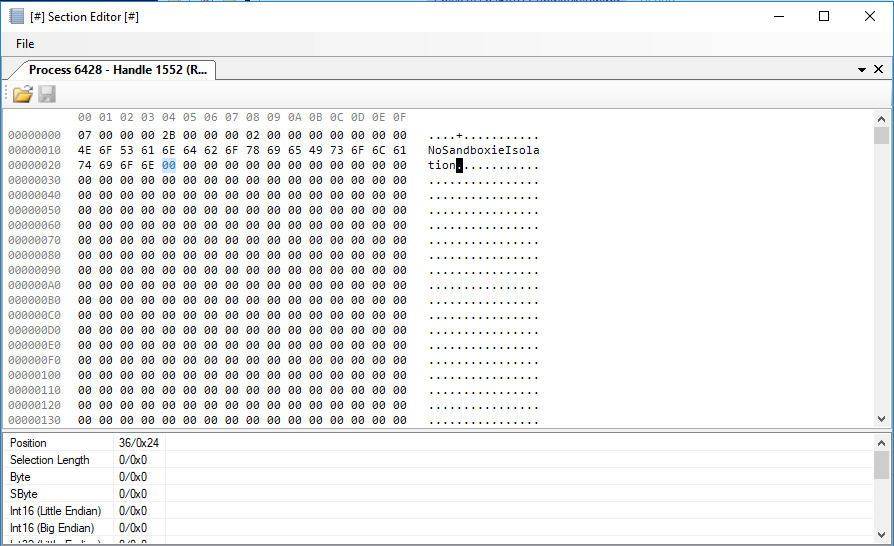Select the Position property row
Screen dimensions: 894x546
[x=438, y=443]
